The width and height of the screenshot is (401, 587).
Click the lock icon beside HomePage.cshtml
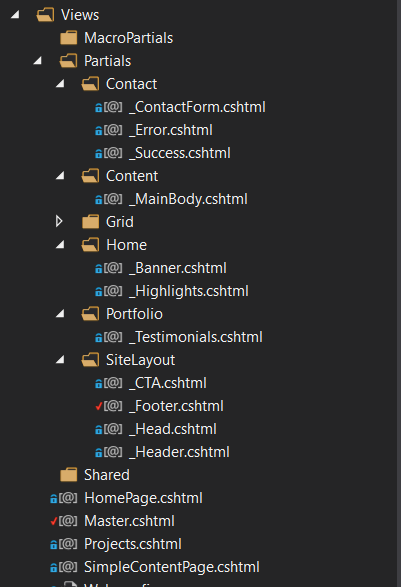[54, 499]
